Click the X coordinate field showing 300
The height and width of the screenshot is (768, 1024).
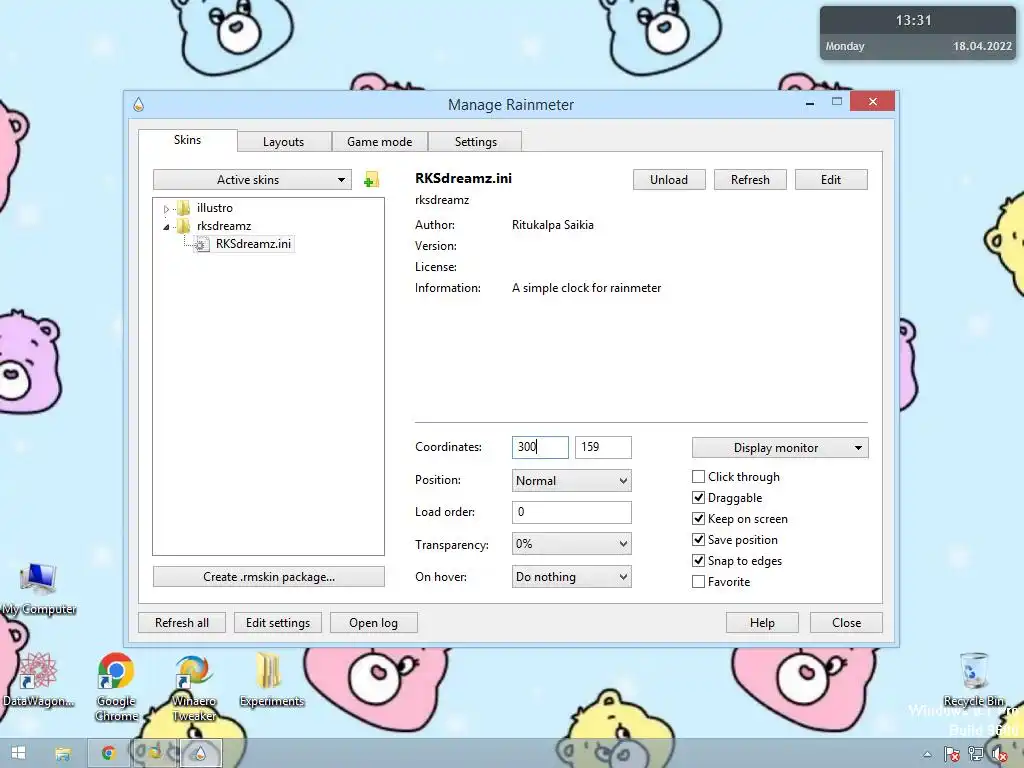[540, 447]
